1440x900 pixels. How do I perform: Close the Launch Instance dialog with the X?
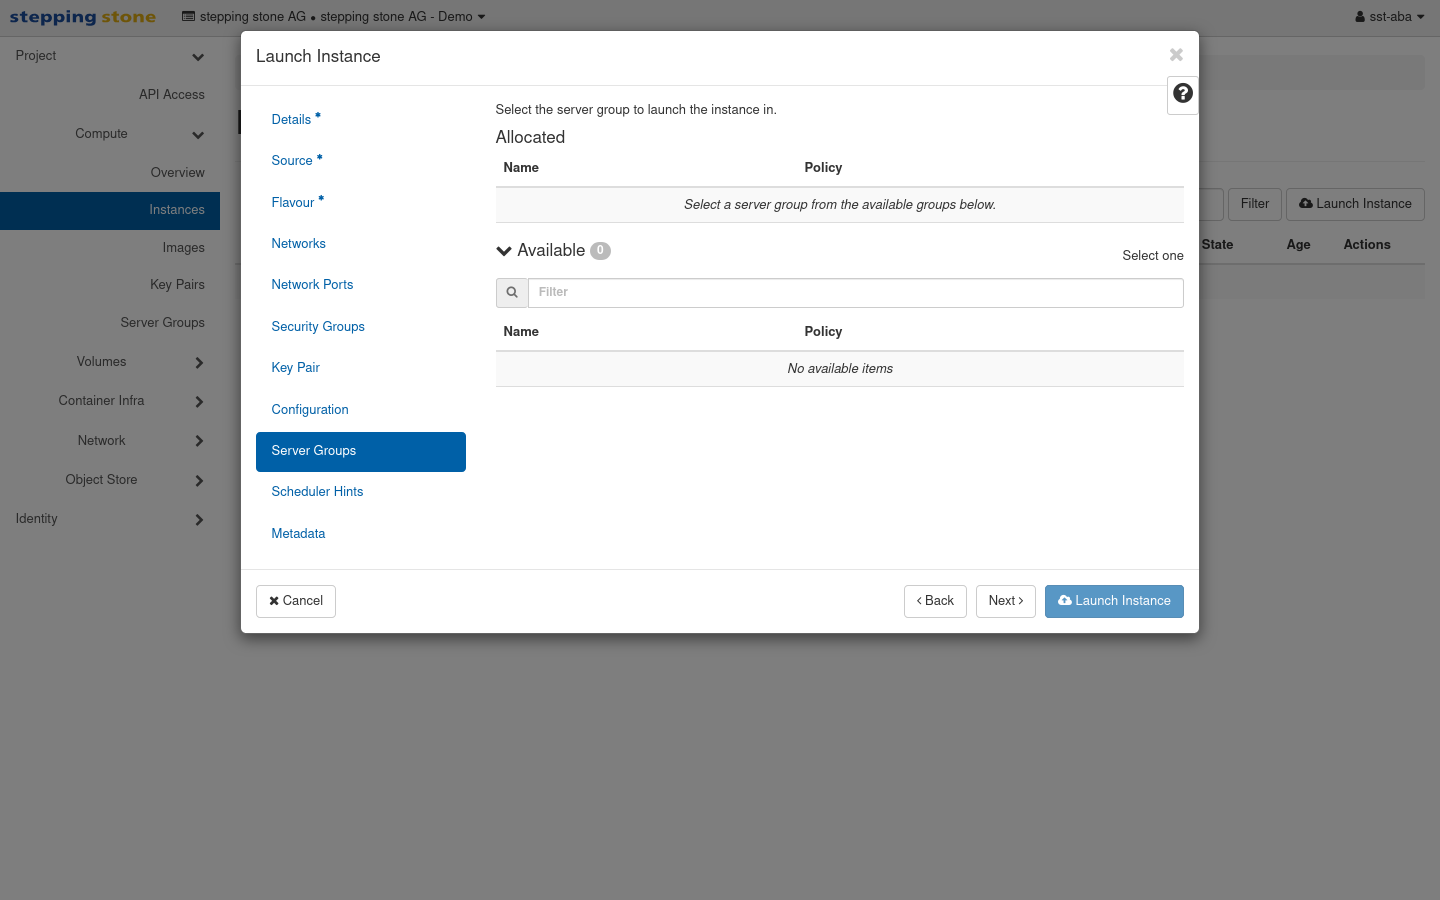tap(1176, 55)
